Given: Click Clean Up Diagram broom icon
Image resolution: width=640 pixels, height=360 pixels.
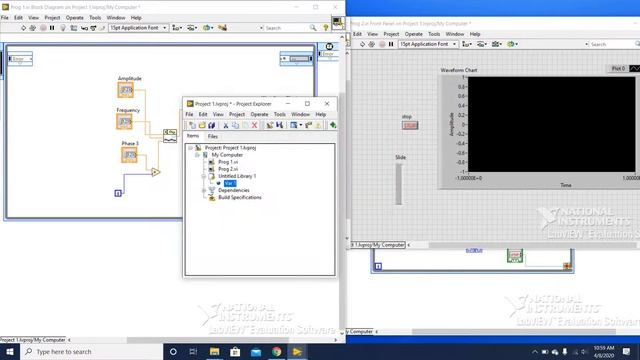Looking at the screenshot, I should tap(222, 28).
